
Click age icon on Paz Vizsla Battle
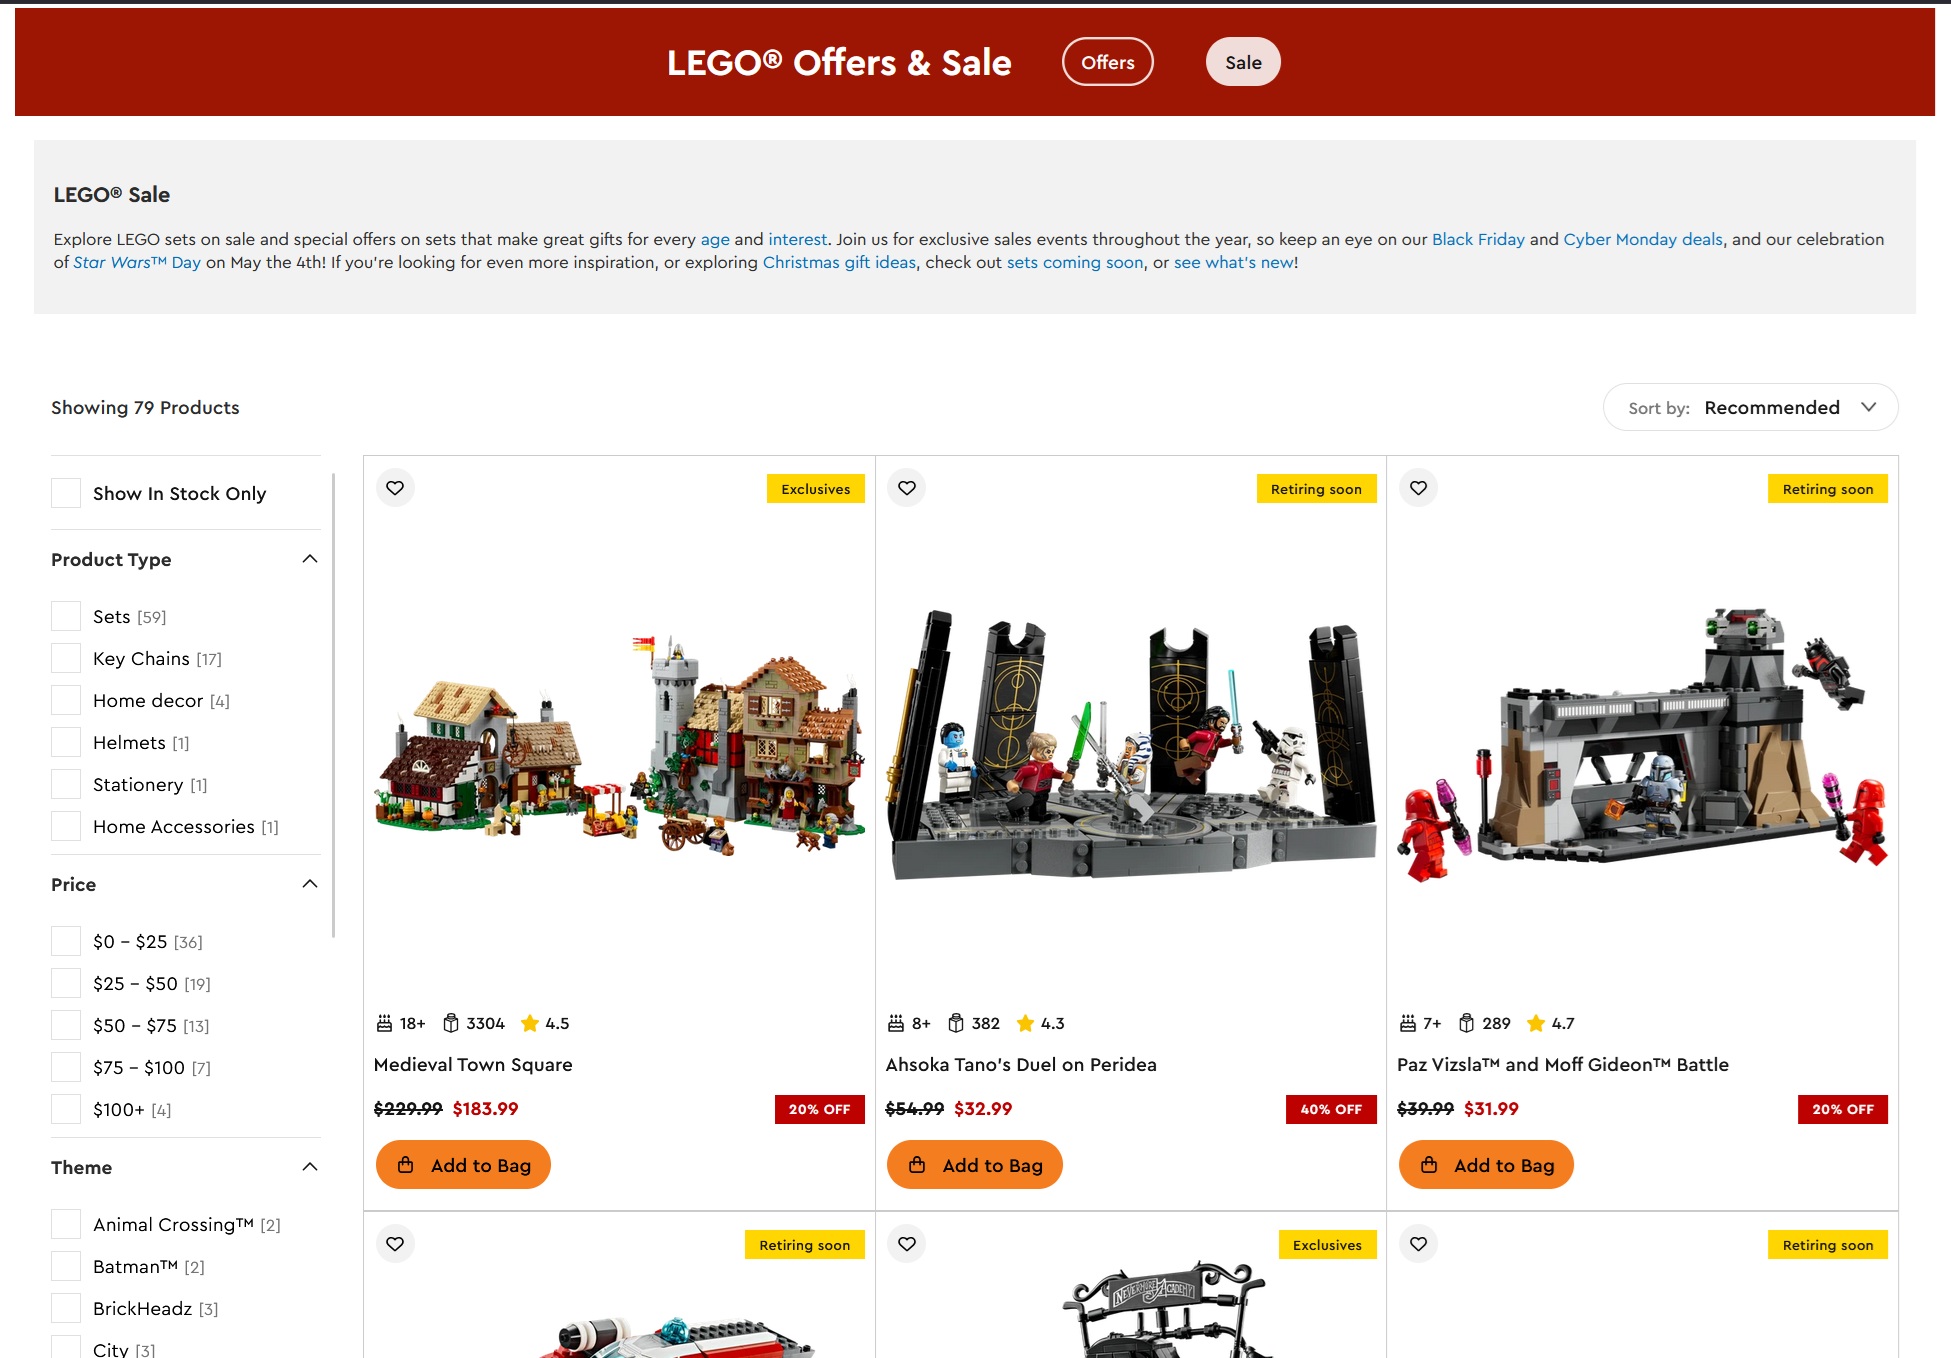[1408, 1023]
